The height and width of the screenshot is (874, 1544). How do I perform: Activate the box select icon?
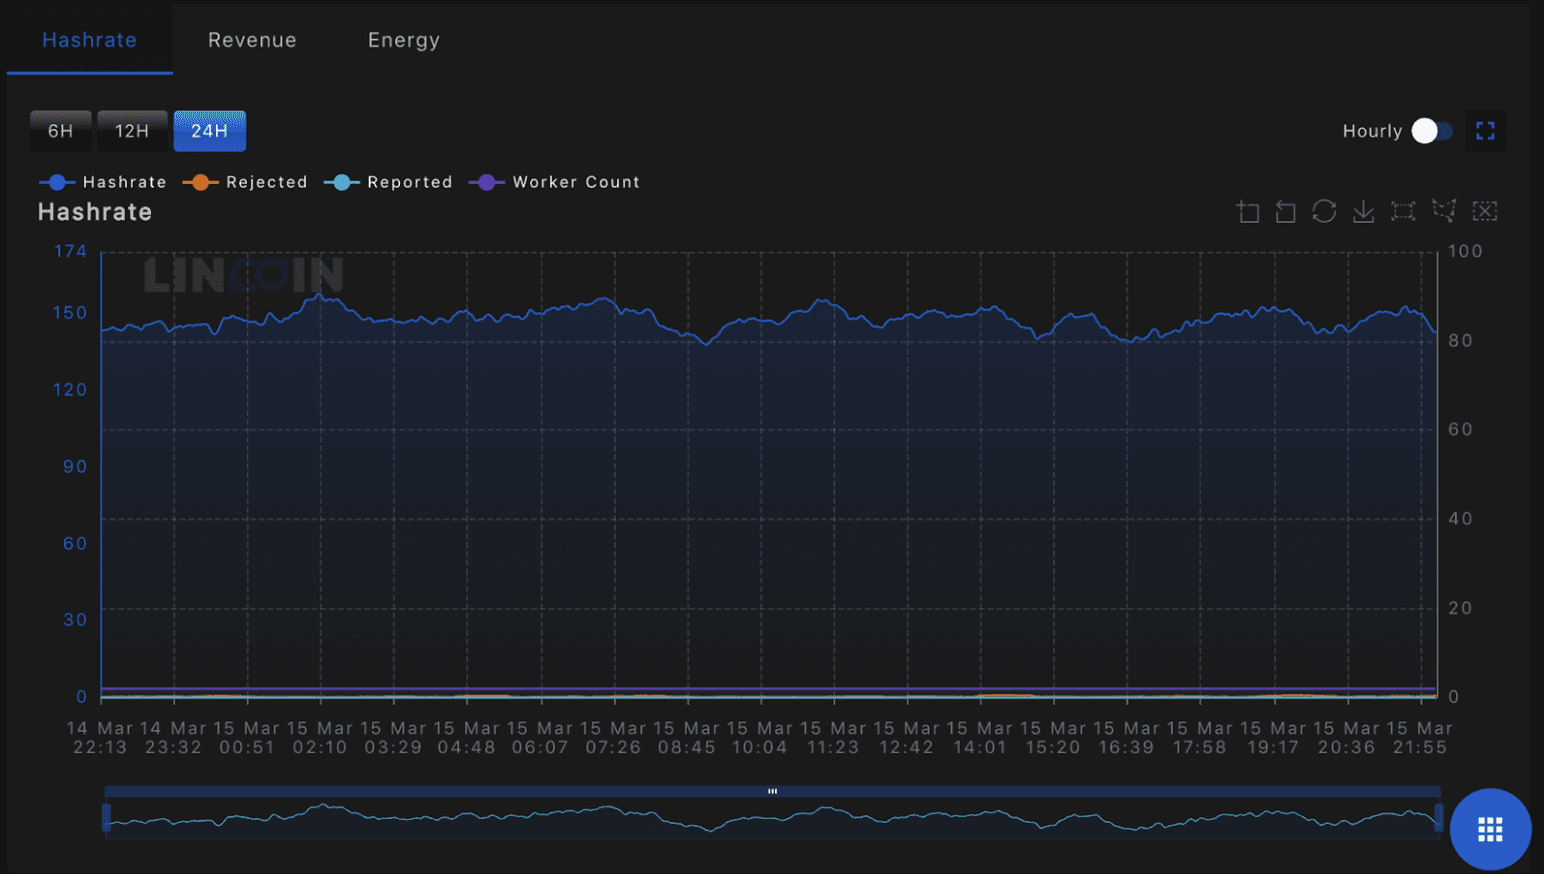1402,211
